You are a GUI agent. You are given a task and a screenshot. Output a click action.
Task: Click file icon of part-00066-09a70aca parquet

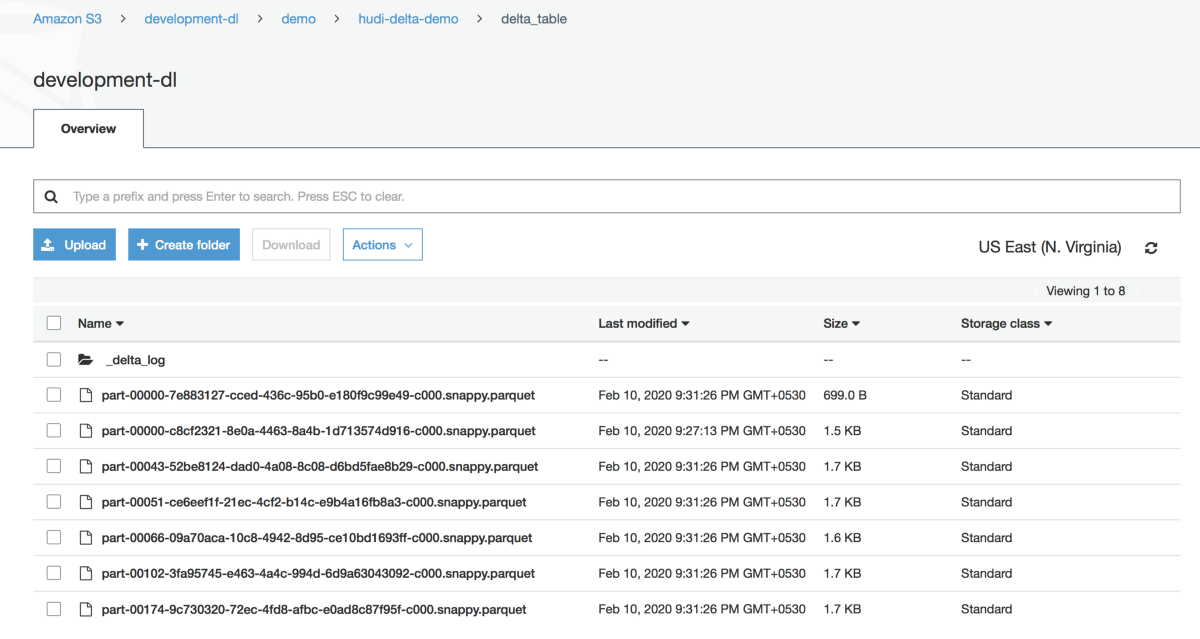(x=85, y=538)
